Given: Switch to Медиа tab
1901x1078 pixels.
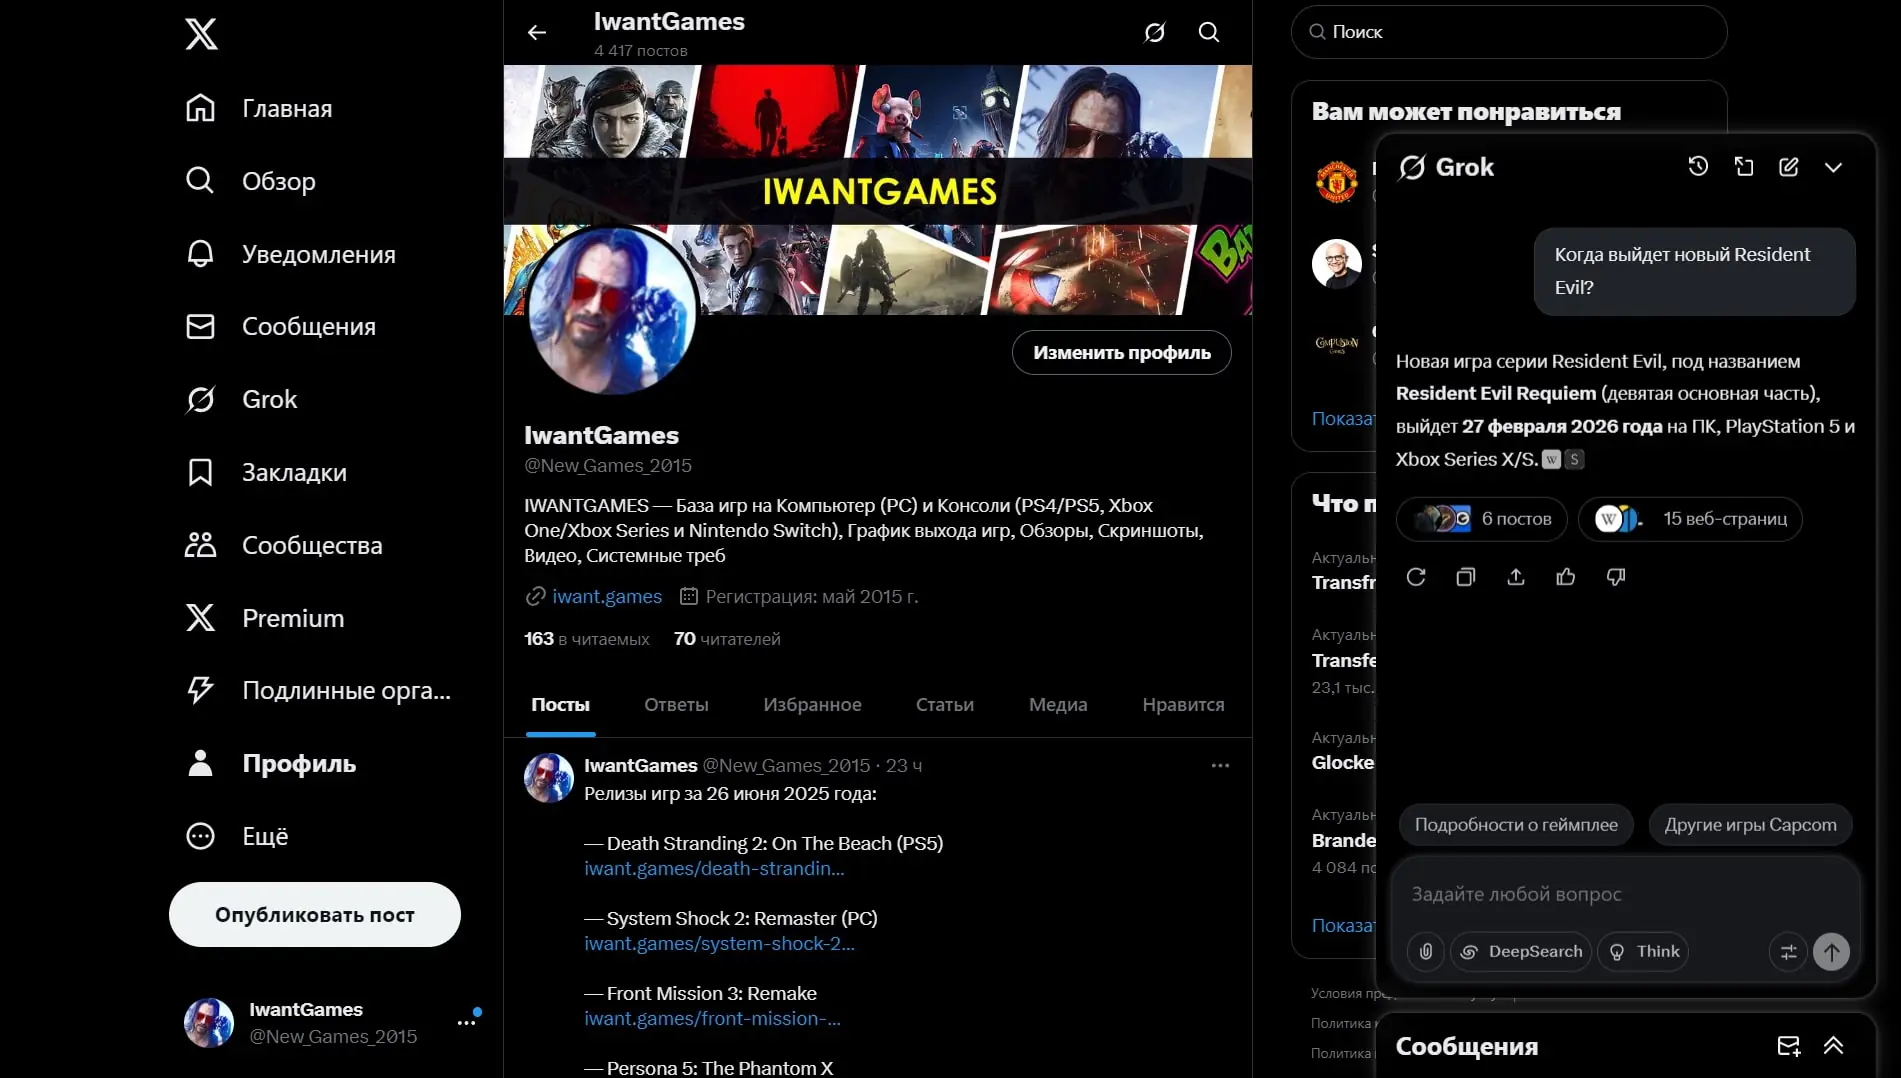Looking at the screenshot, I should pos(1058,705).
